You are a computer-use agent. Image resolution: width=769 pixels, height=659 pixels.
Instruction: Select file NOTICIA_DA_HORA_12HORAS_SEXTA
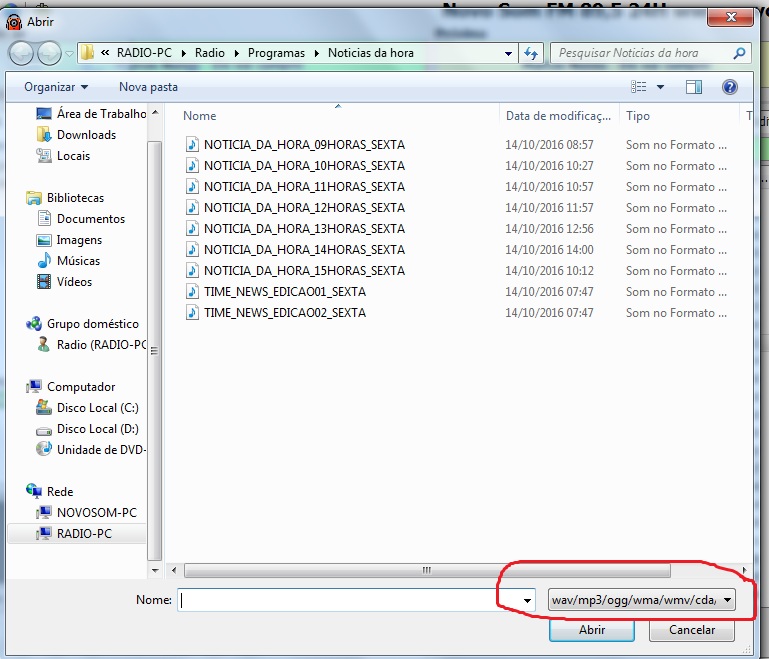(x=304, y=208)
